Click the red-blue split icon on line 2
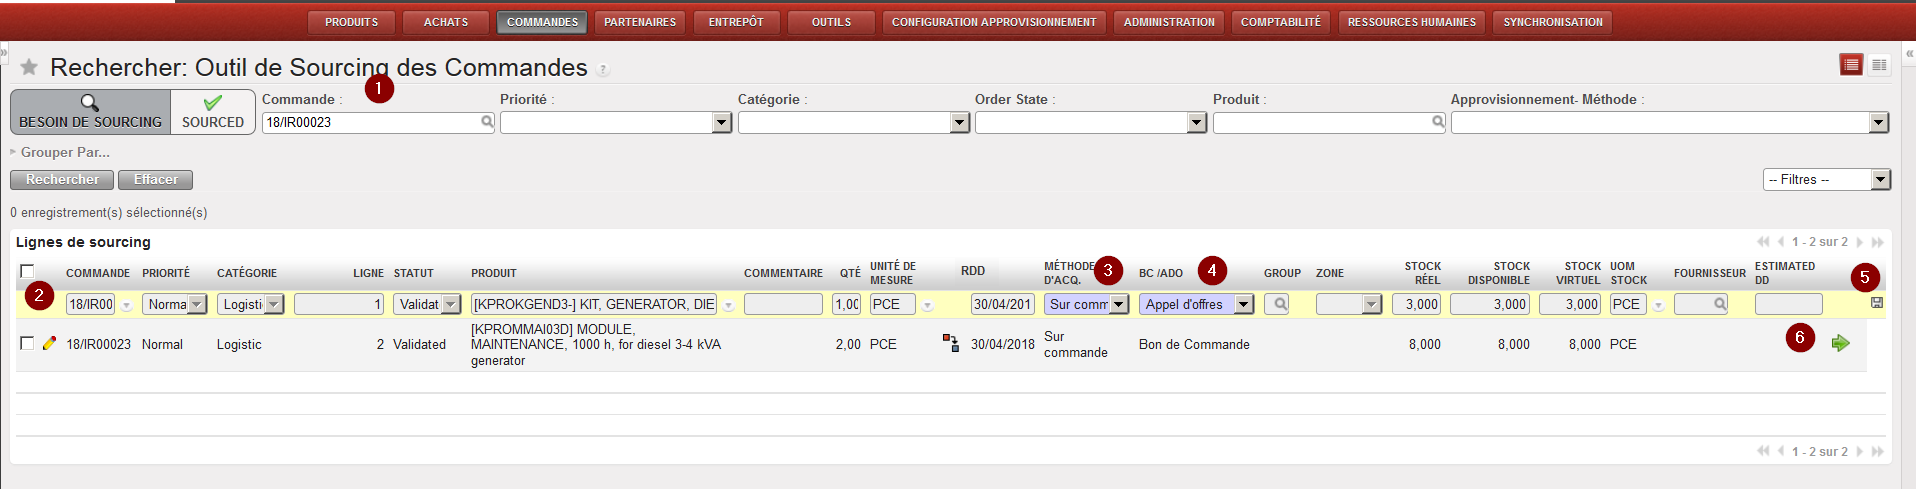The height and width of the screenshot is (489, 1916). pyautogui.click(x=950, y=343)
